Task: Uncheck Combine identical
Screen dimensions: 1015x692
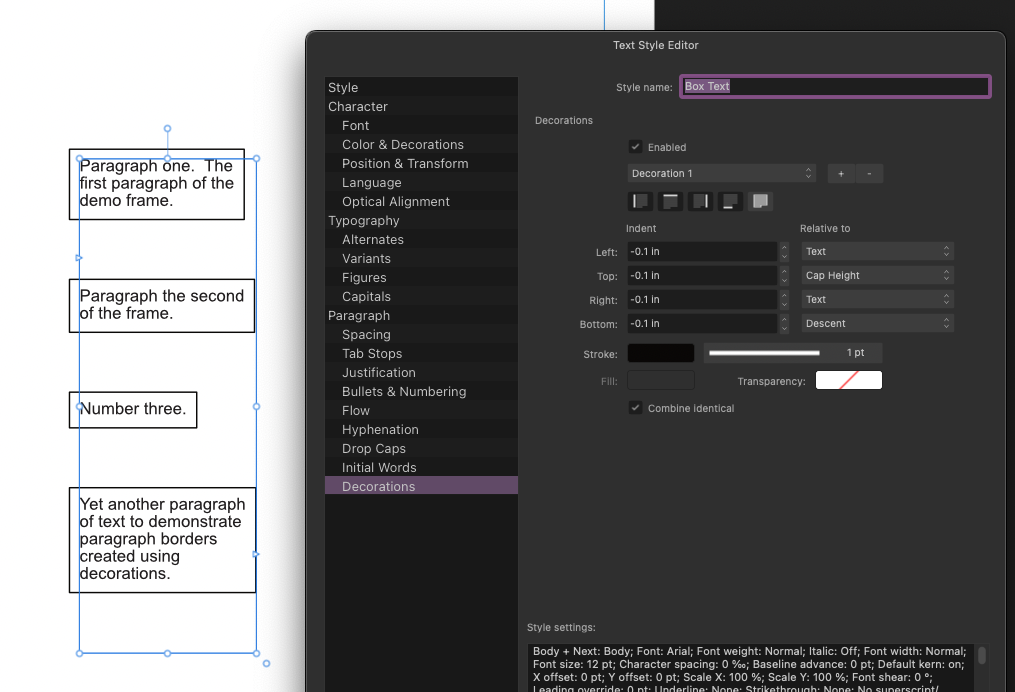Action: [x=636, y=408]
